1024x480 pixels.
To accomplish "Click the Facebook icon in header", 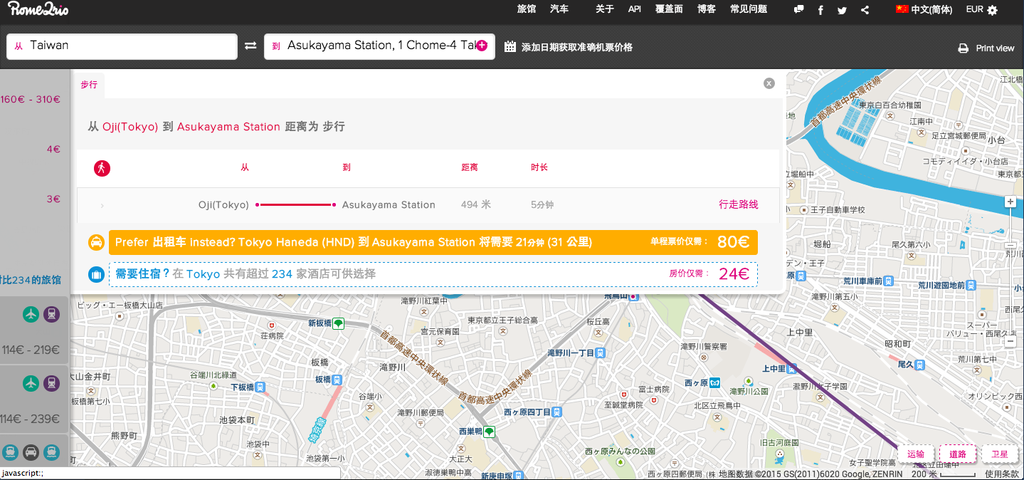I will [x=820, y=10].
